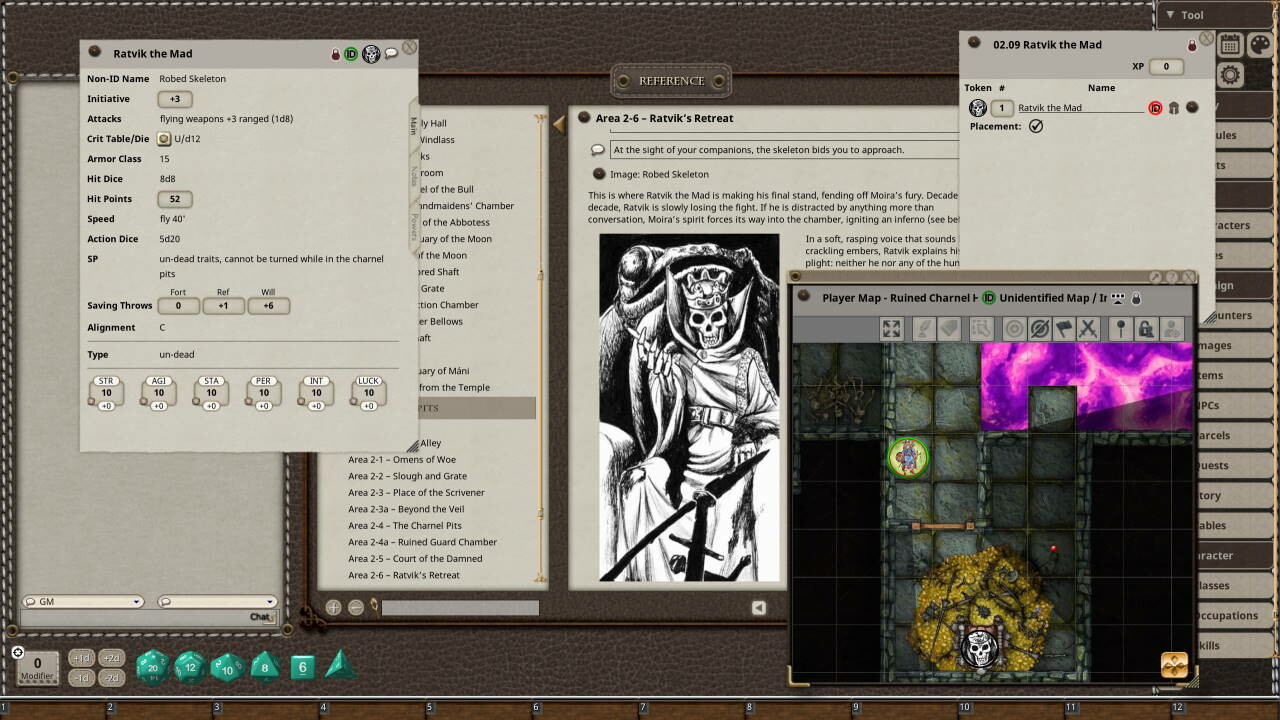Click the XP input field in the encounter window

[x=1166, y=66]
